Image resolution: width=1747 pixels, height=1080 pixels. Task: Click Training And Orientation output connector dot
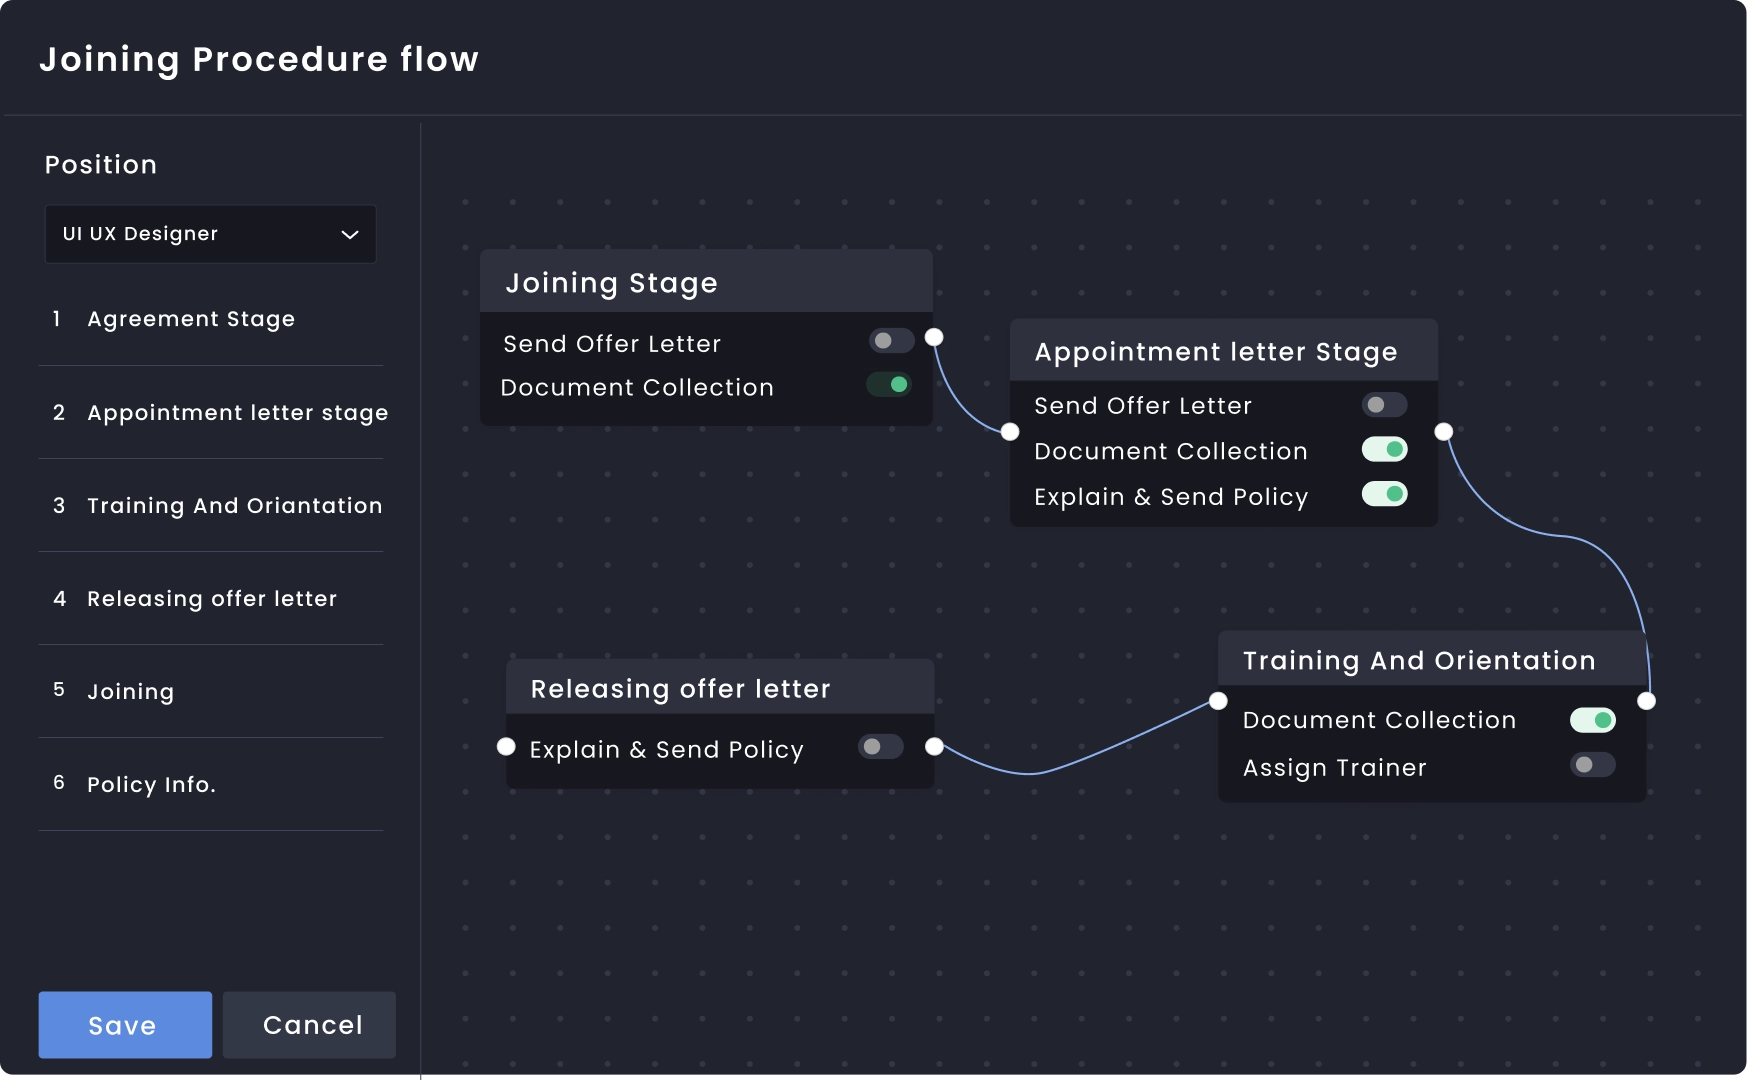(1646, 701)
